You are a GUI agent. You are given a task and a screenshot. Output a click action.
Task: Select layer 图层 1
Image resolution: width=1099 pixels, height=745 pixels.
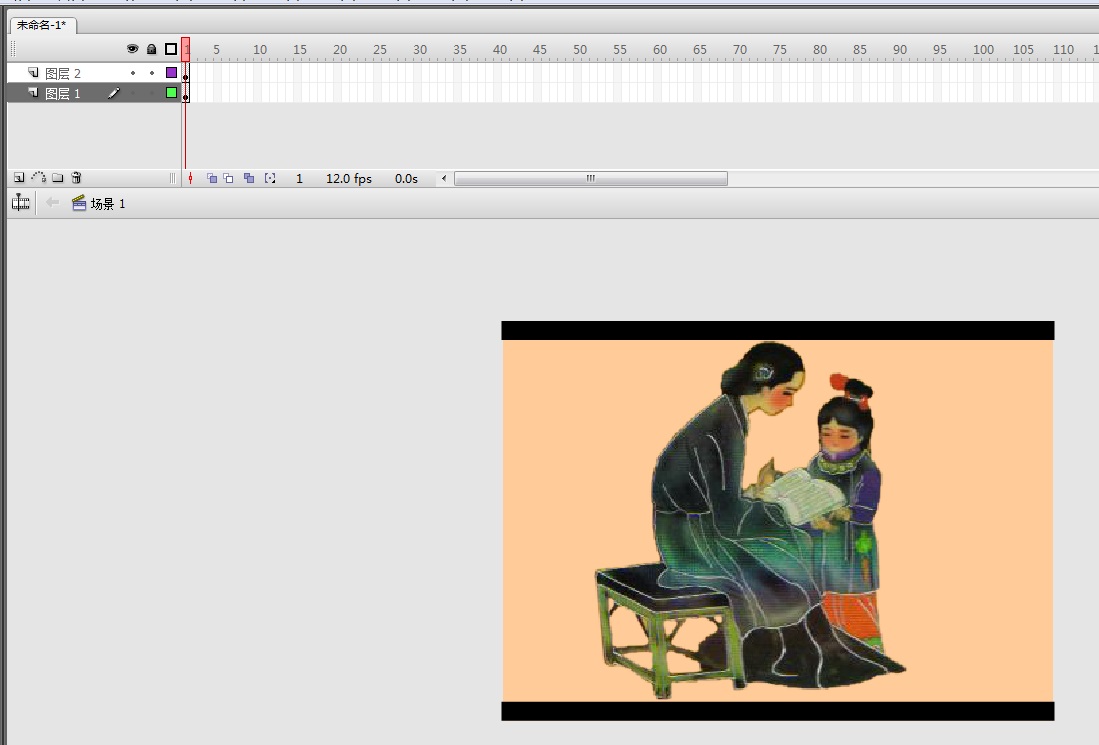click(x=63, y=93)
